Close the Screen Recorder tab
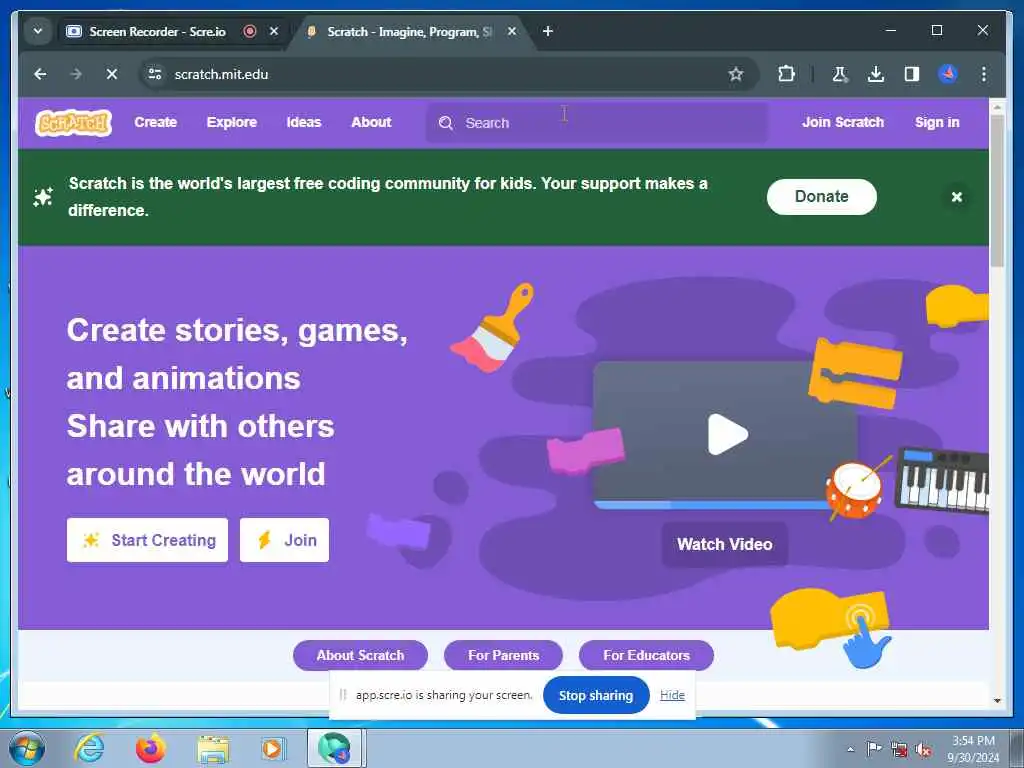This screenshot has width=1024, height=768. tap(274, 31)
